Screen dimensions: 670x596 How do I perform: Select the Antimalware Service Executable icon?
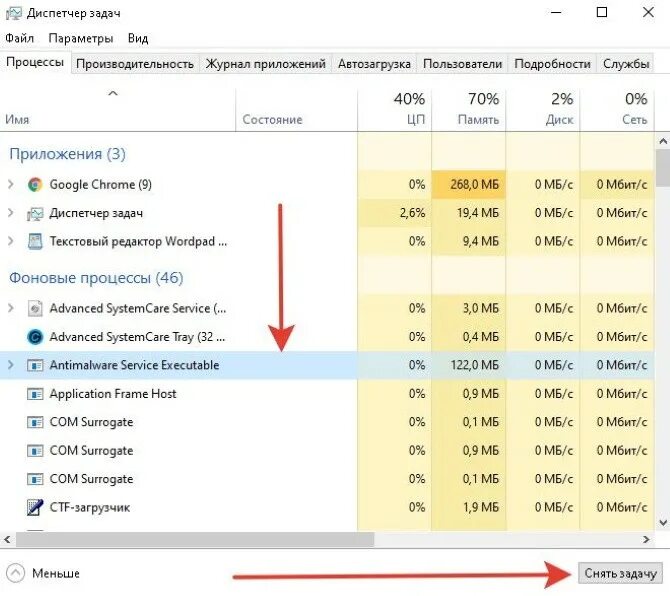(x=35, y=365)
